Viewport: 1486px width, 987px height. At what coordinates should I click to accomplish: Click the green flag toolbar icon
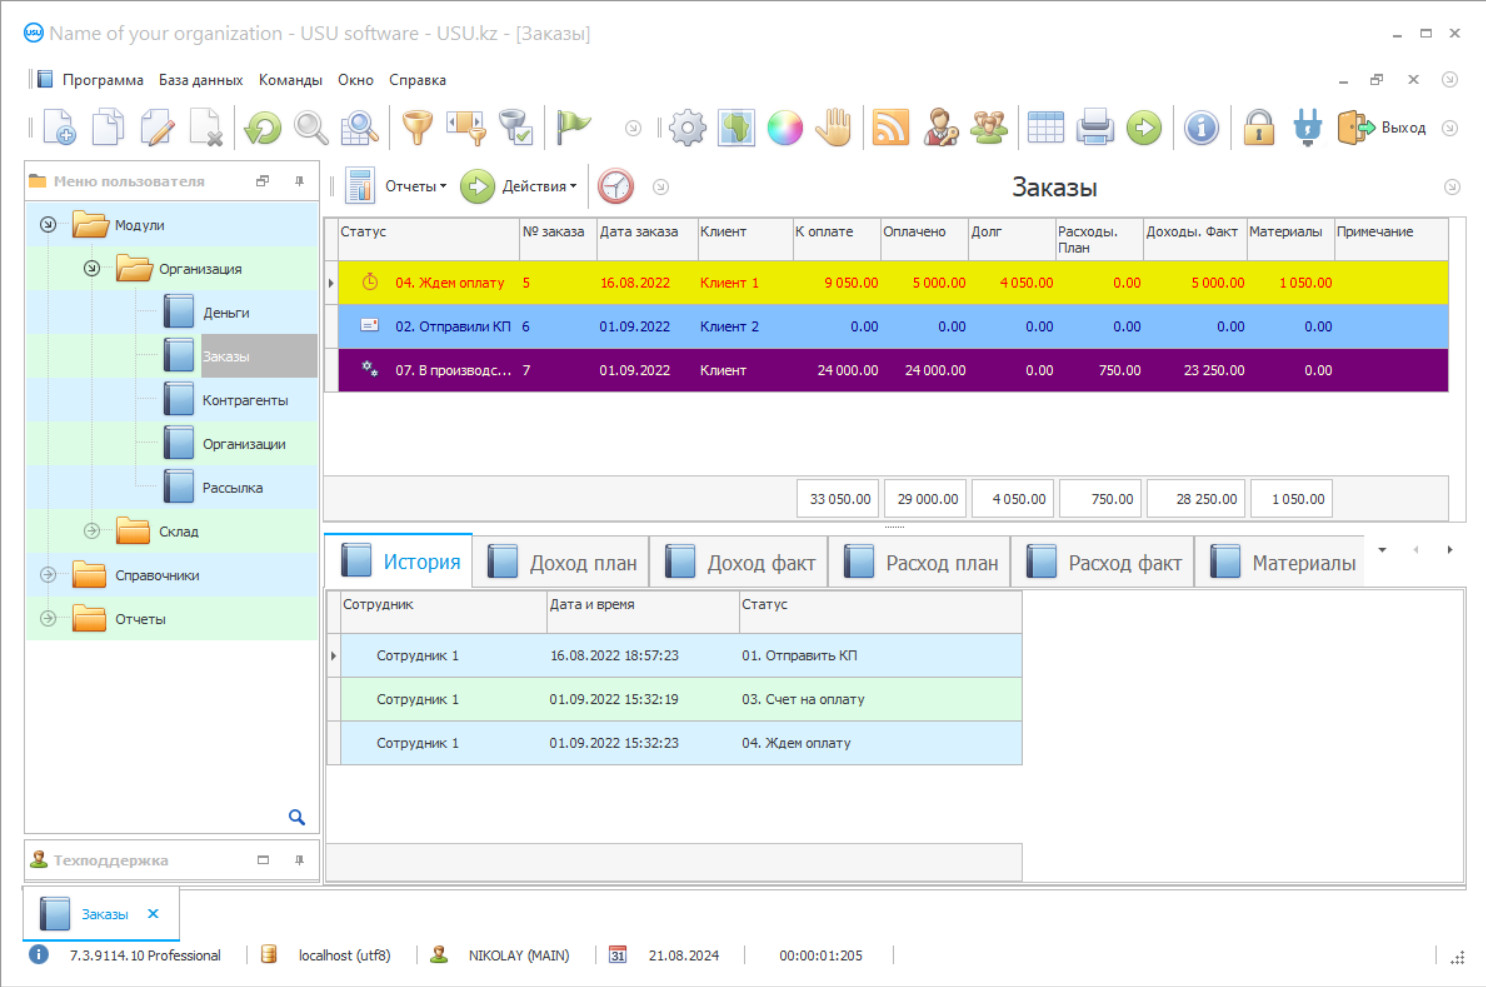click(x=573, y=128)
